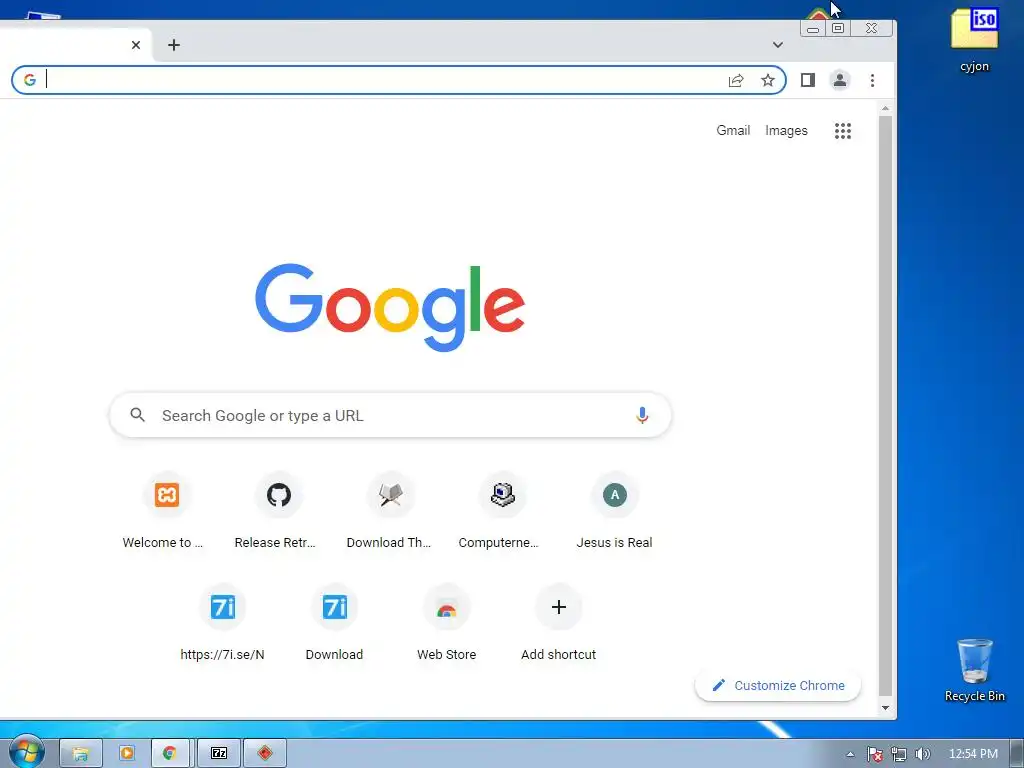Screen dimensions: 1024x768
Task: Open the 7i Download shortcut tile
Action: (x=334, y=624)
